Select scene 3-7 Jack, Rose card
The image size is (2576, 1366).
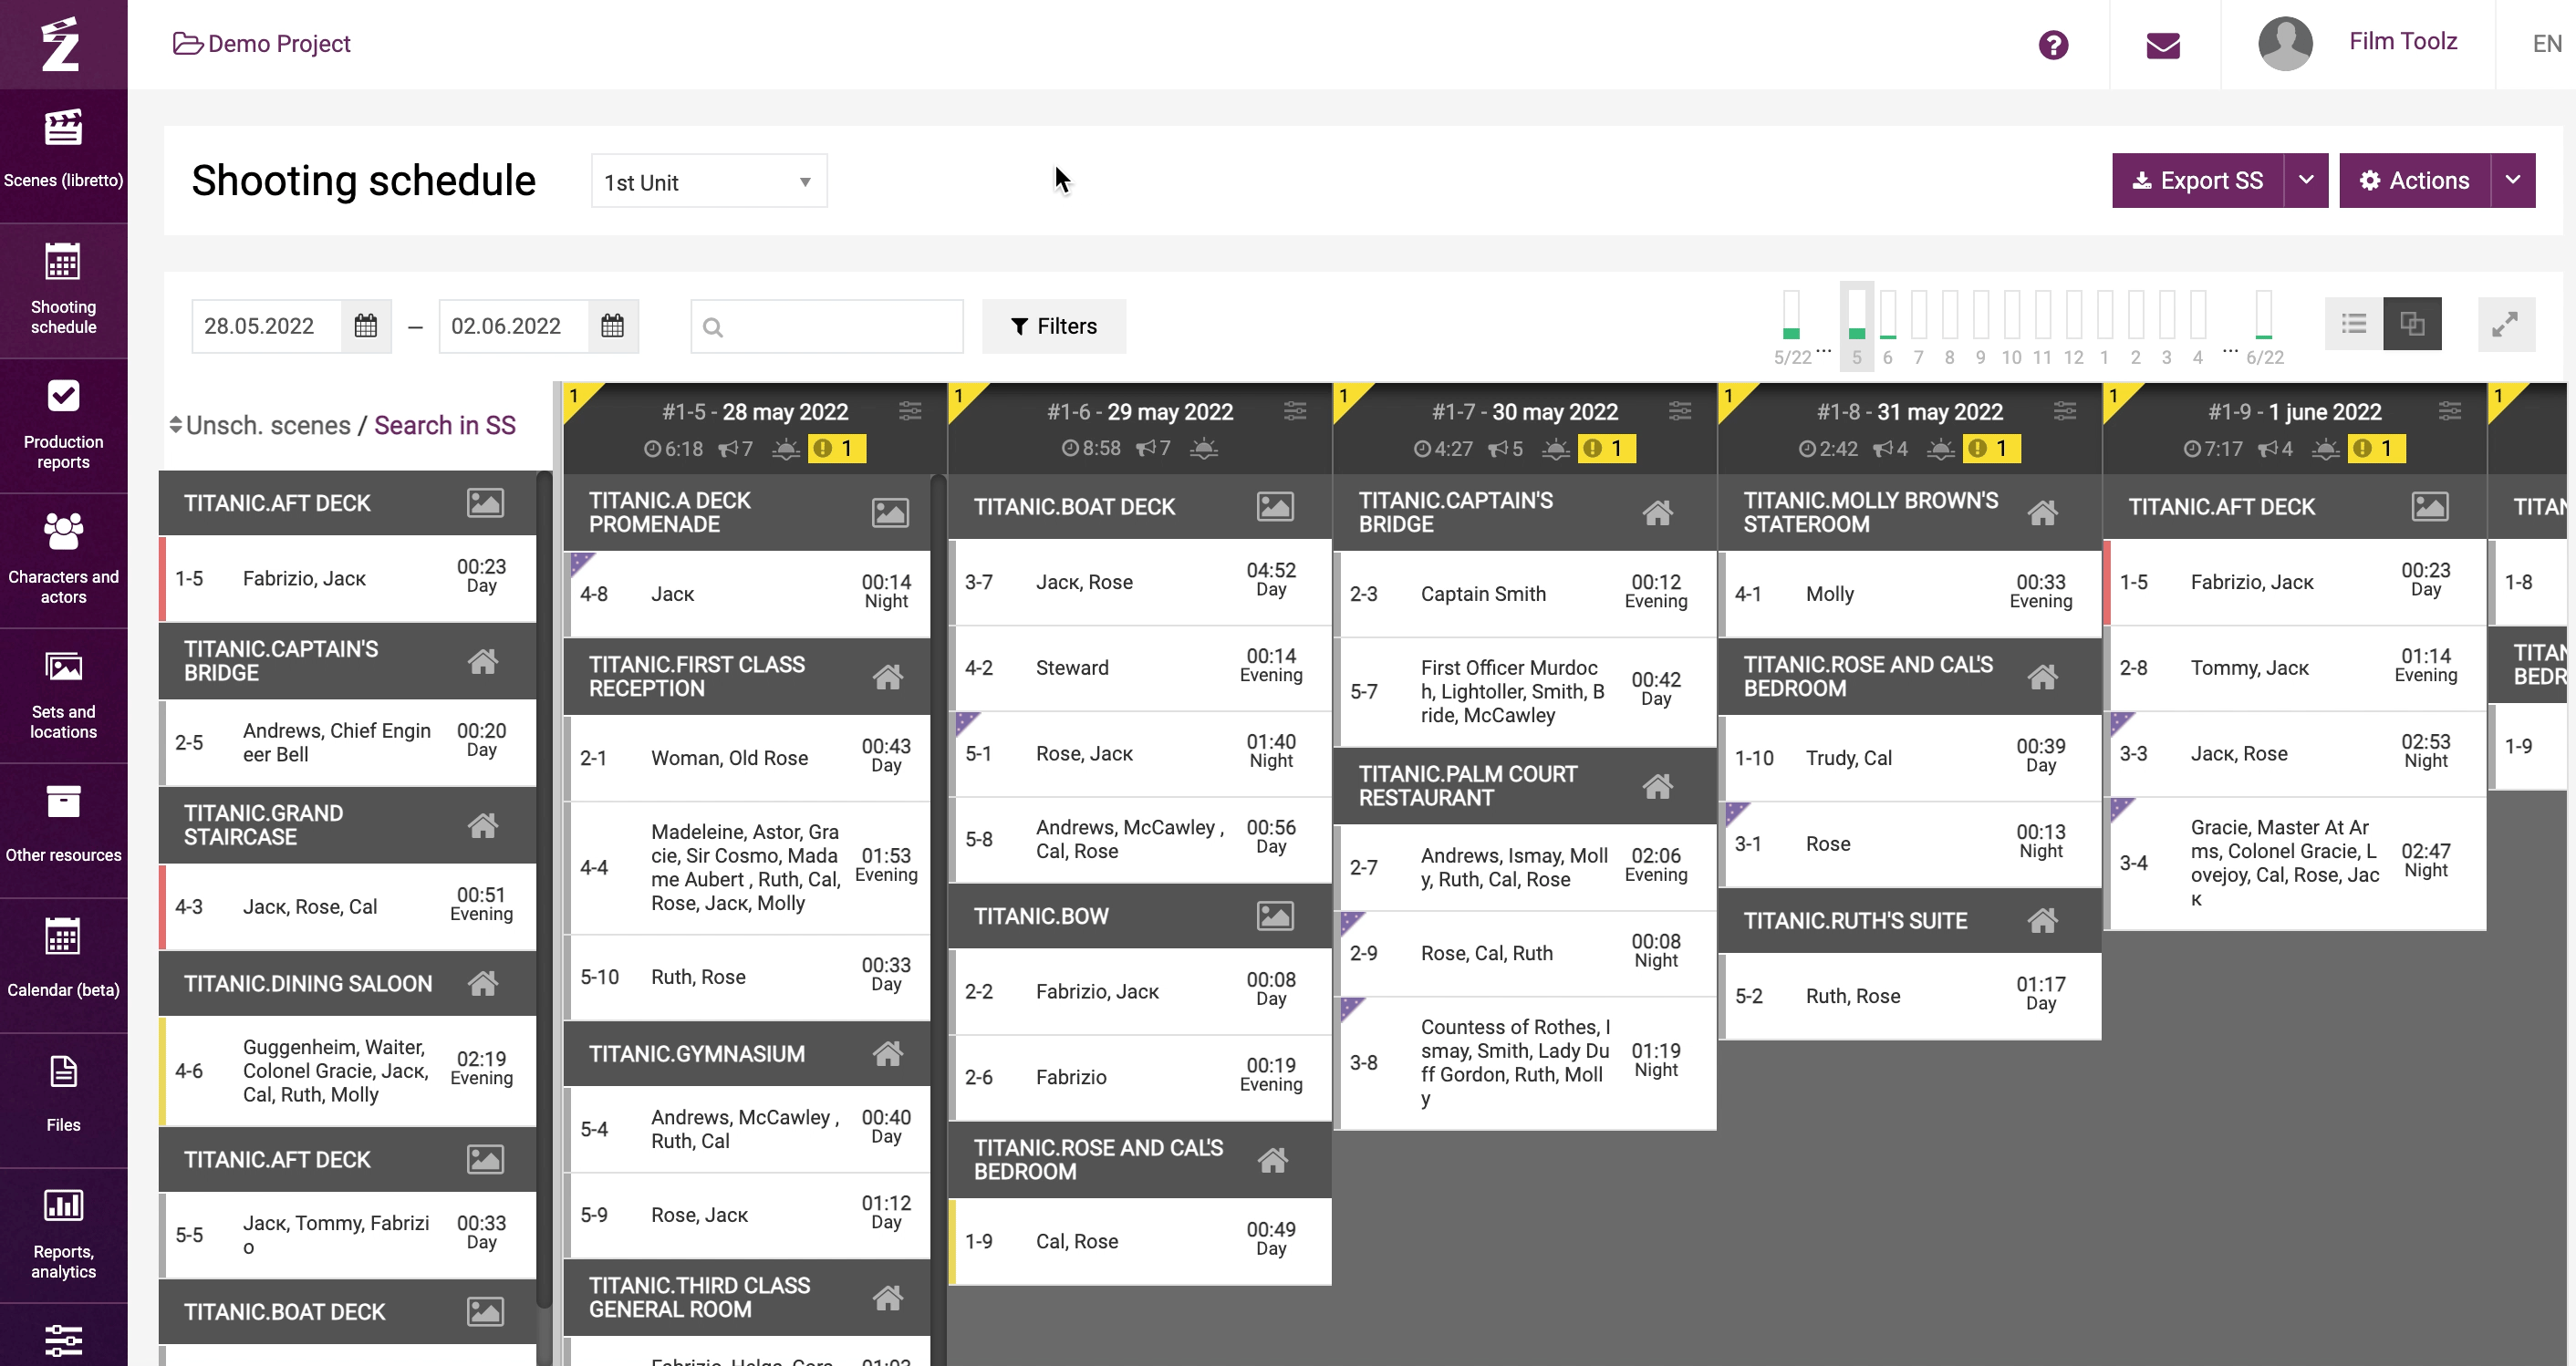pos(1140,582)
